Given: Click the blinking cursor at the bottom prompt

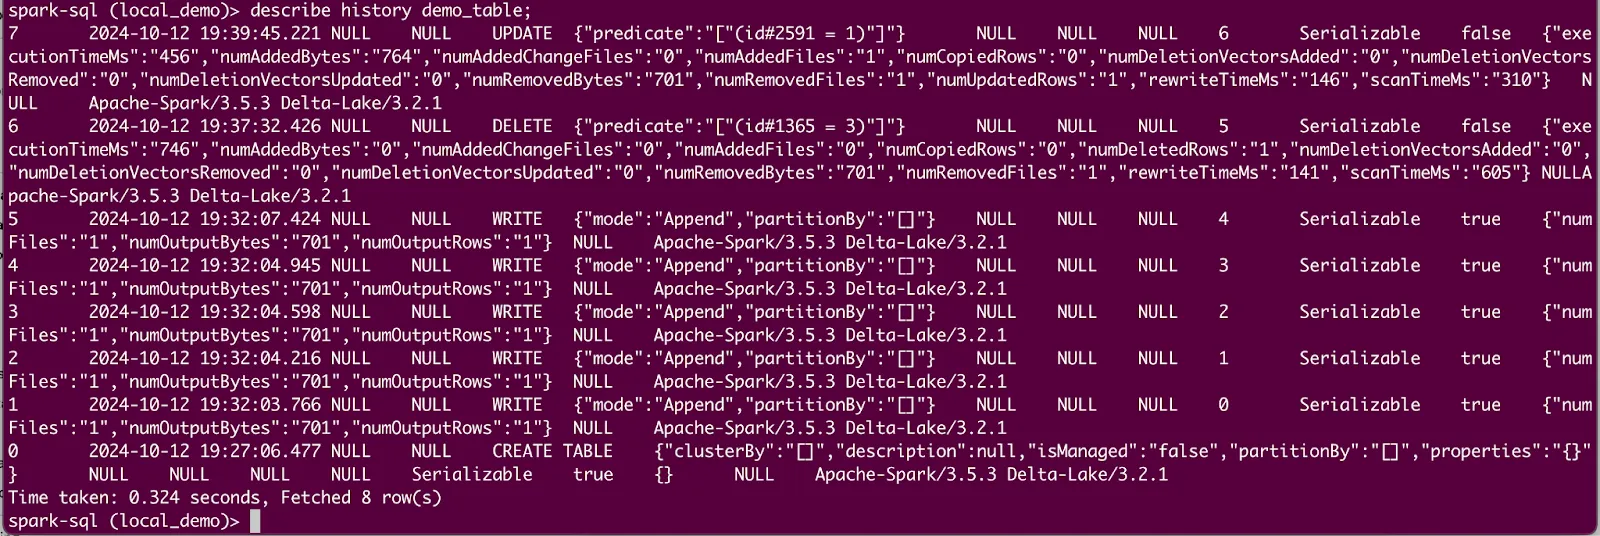Looking at the screenshot, I should (x=255, y=521).
